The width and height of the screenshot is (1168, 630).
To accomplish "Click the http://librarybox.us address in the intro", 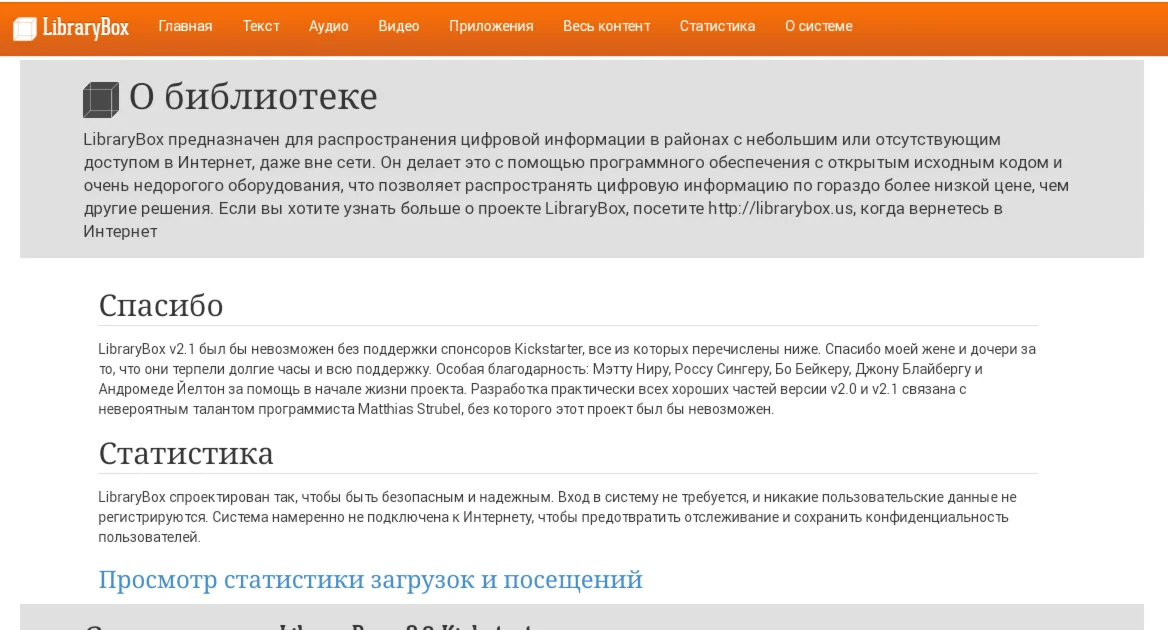I will 781,209.
